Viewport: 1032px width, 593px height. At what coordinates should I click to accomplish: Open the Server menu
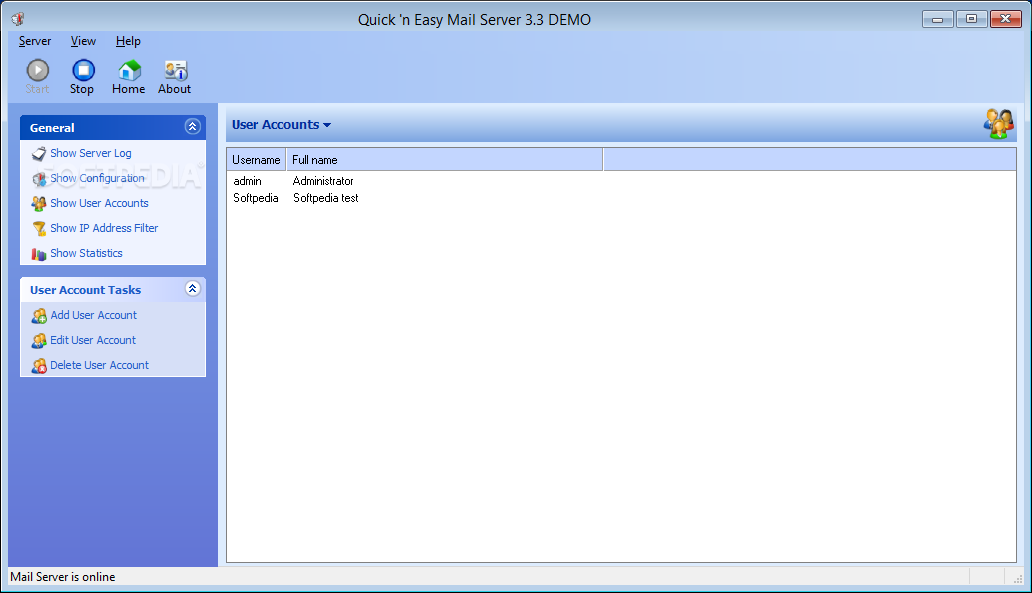pyautogui.click(x=35, y=41)
